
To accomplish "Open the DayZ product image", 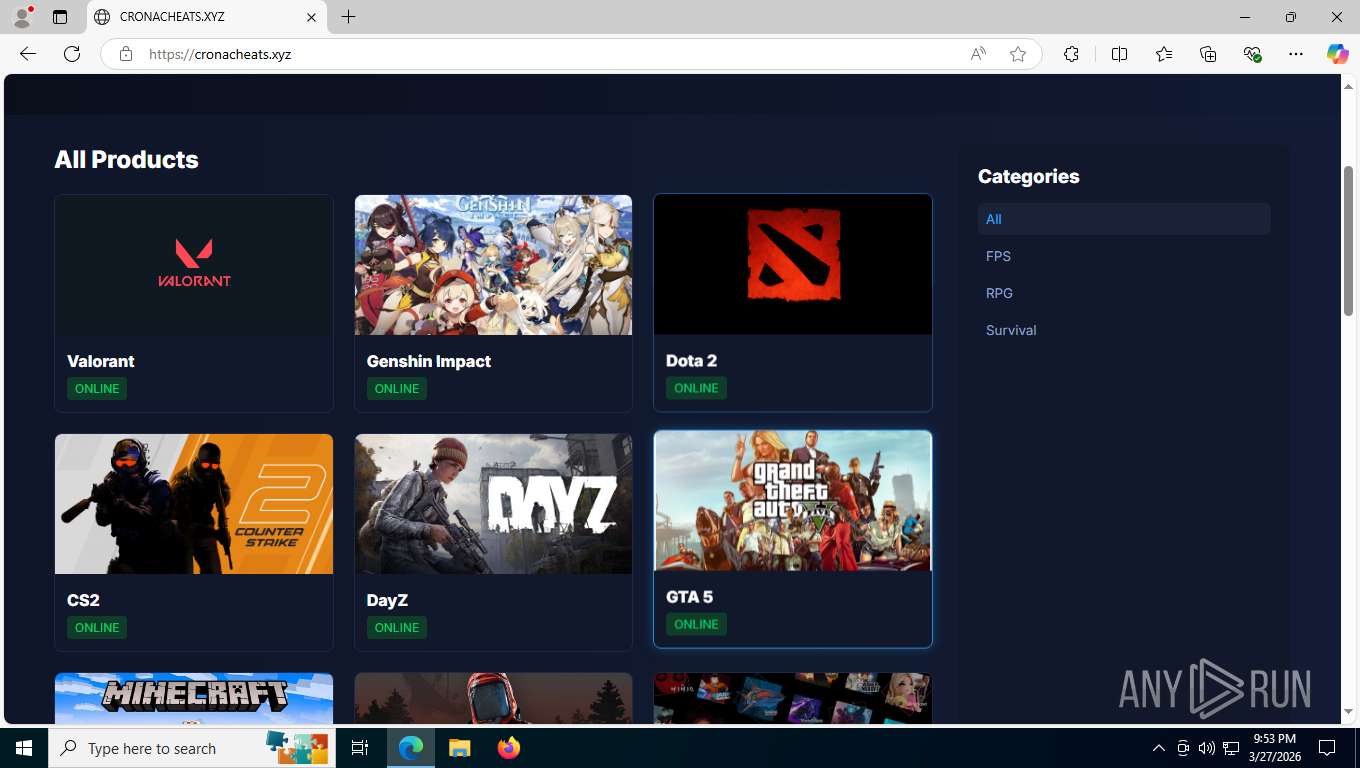I will (x=493, y=504).
